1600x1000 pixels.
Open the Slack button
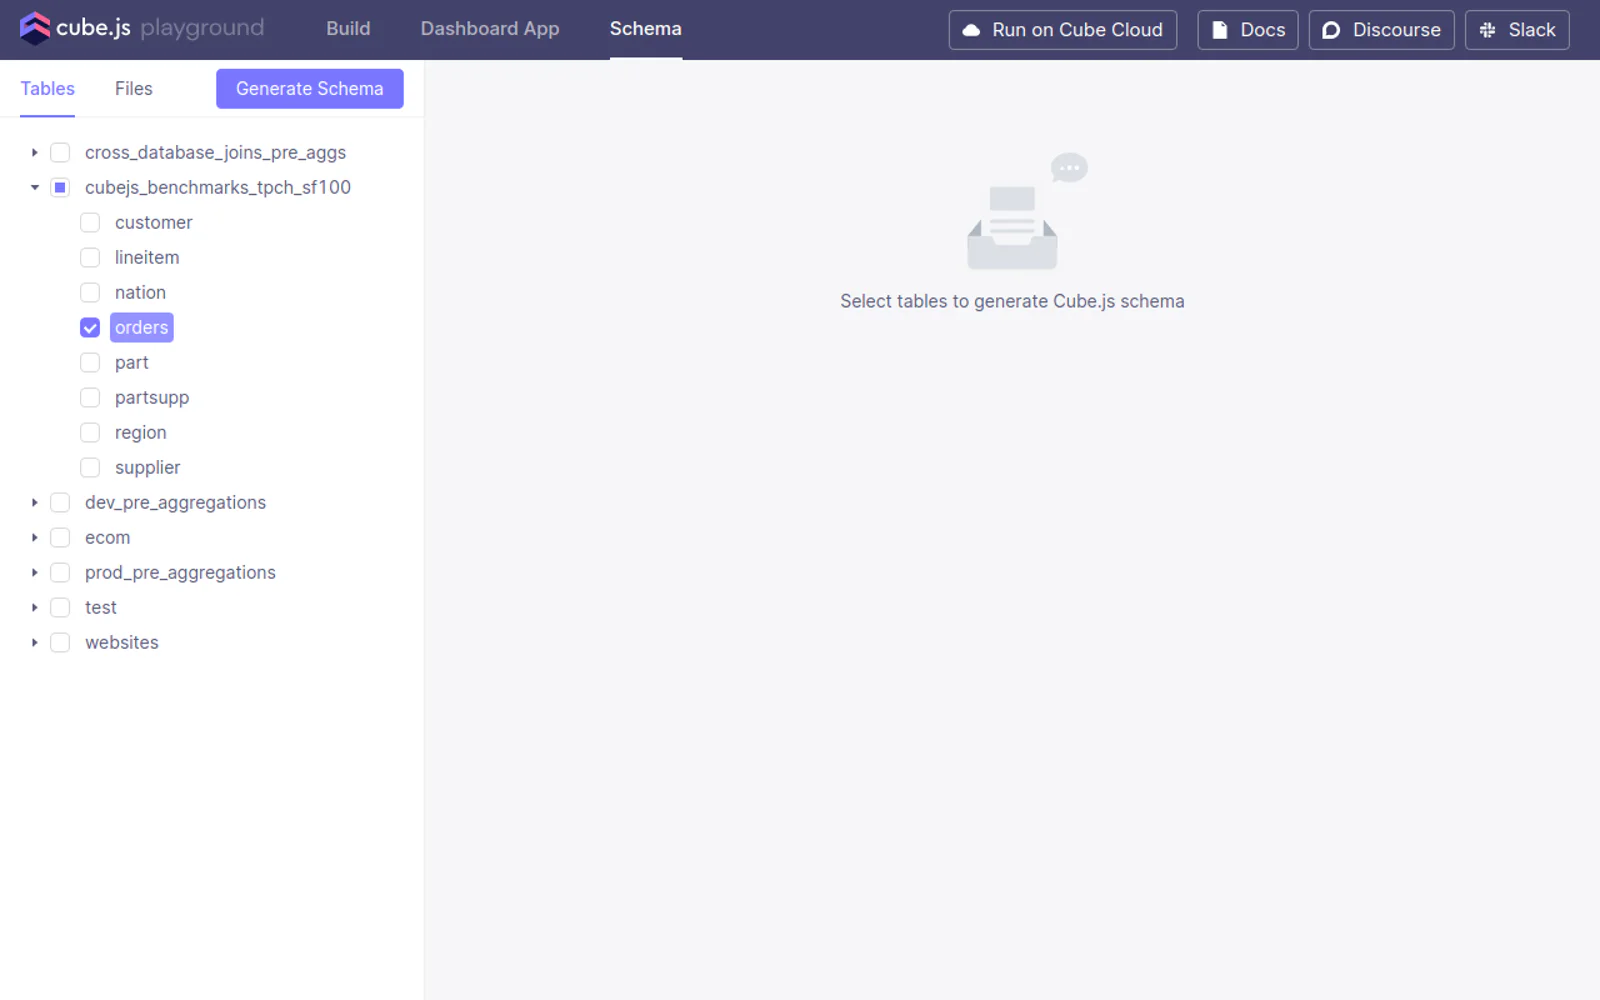pos(1518,30)
